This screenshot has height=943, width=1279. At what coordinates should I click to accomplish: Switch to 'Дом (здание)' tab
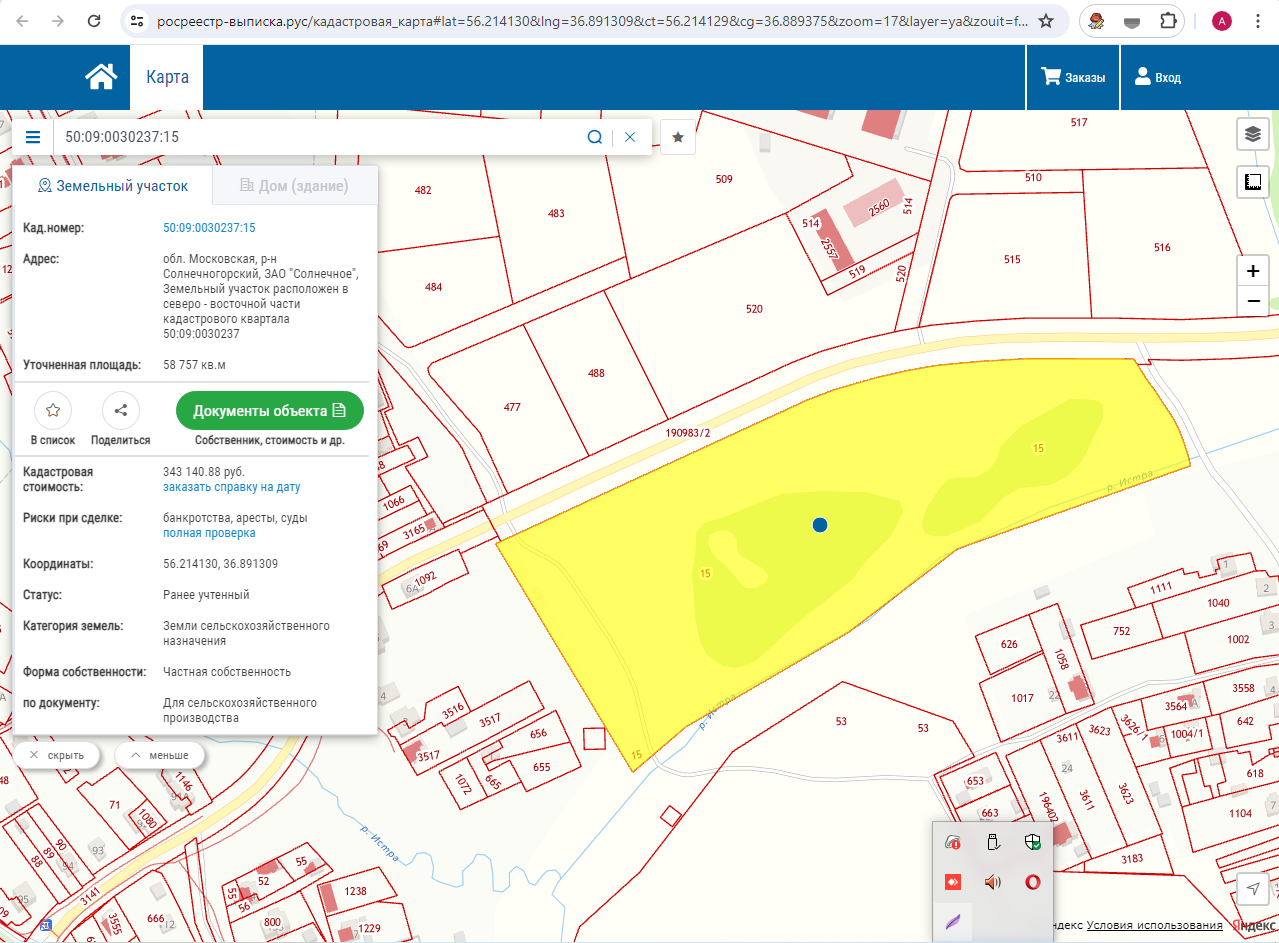tap(294, 186)
